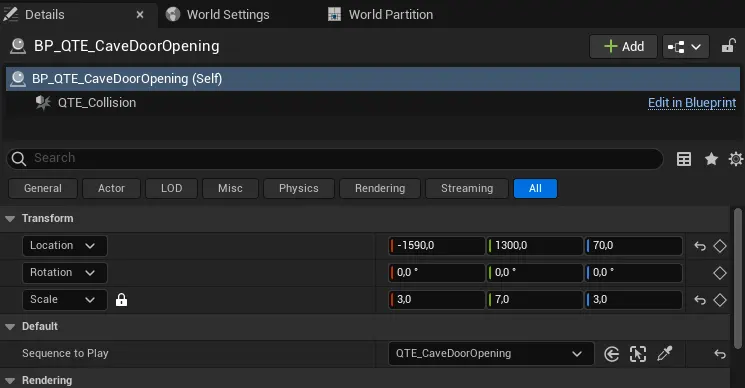Viewport: 745px width, 388px height.
Task: Click Location X field -1590,0
Action: (436, 246)
